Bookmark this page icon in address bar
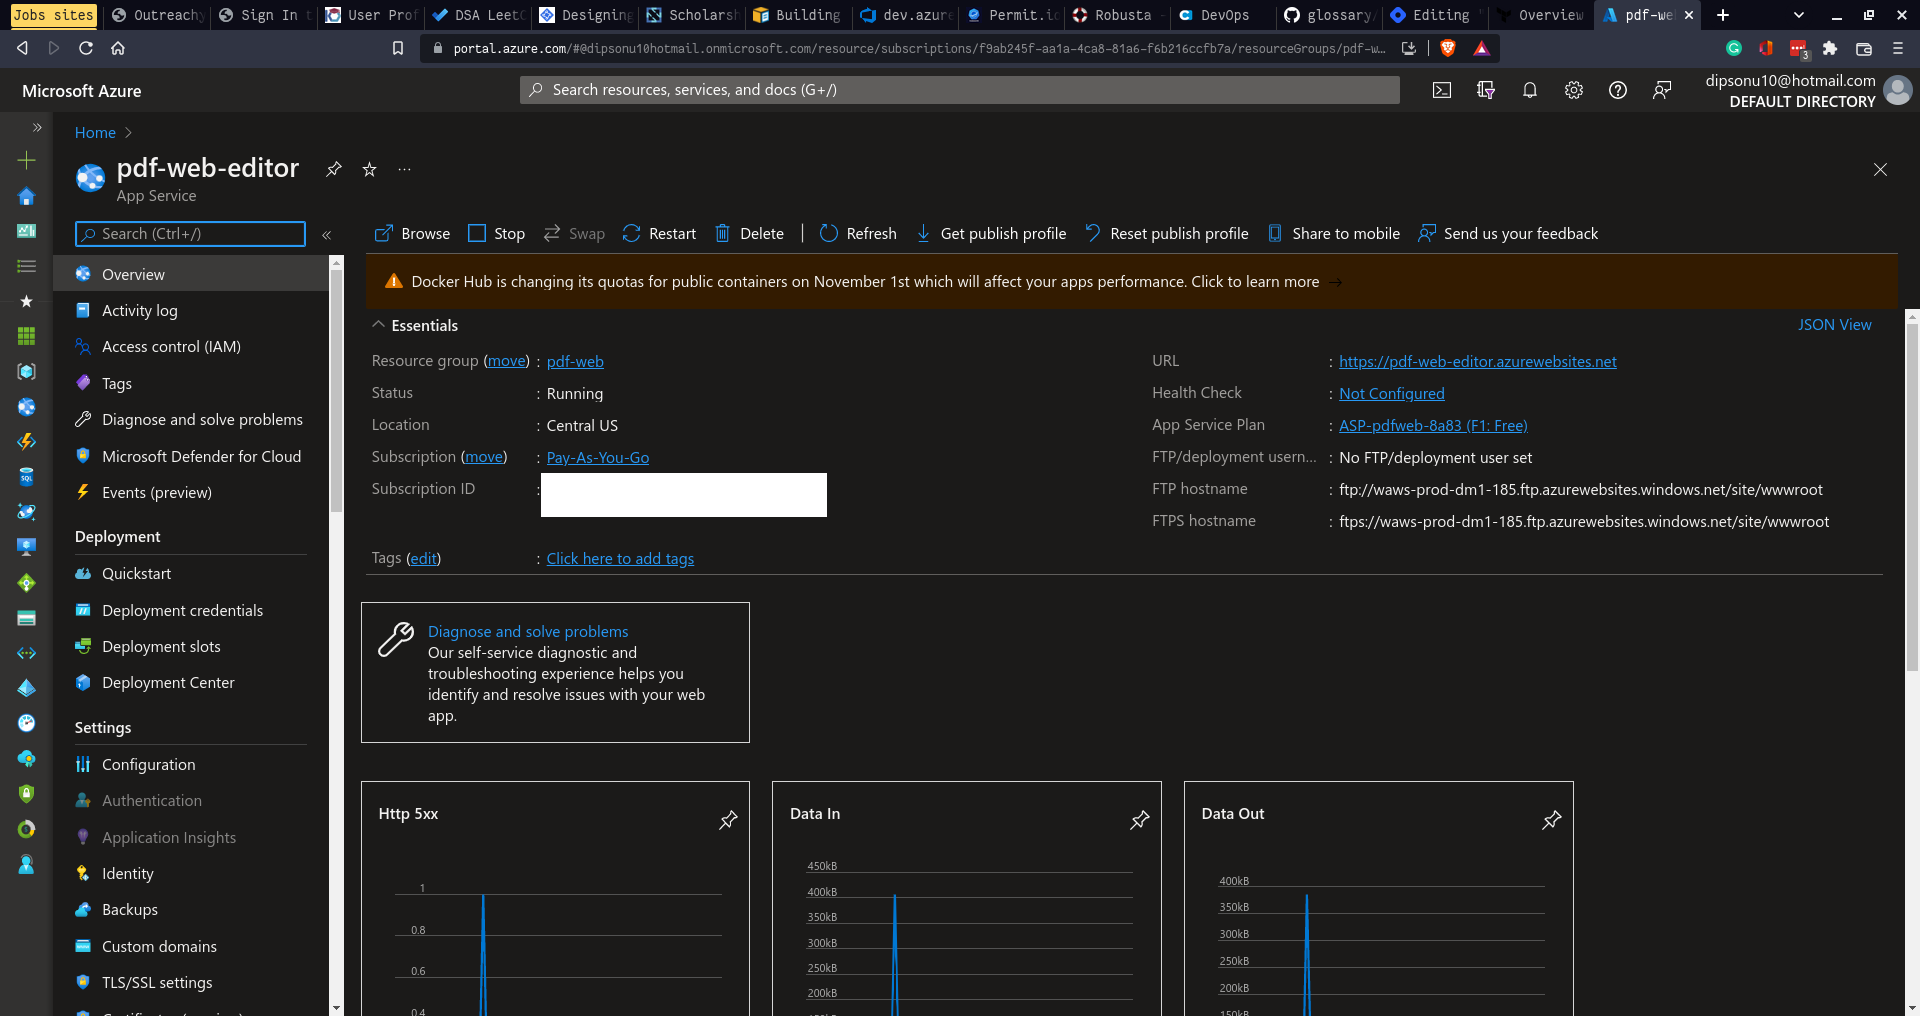The height and width of the screenshot is (1016, 1920). point(398,48)
